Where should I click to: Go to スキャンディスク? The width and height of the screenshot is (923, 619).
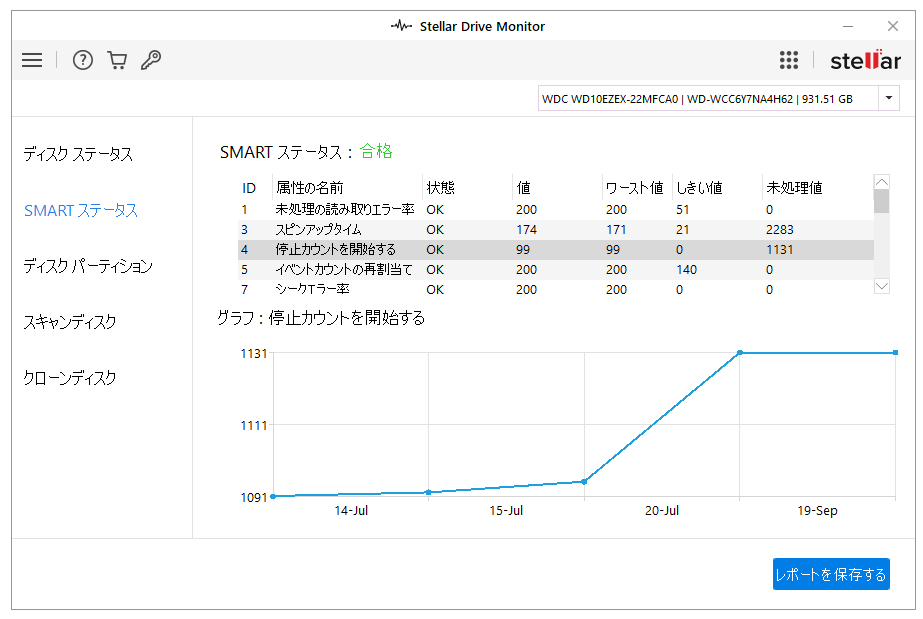(69, 322)
